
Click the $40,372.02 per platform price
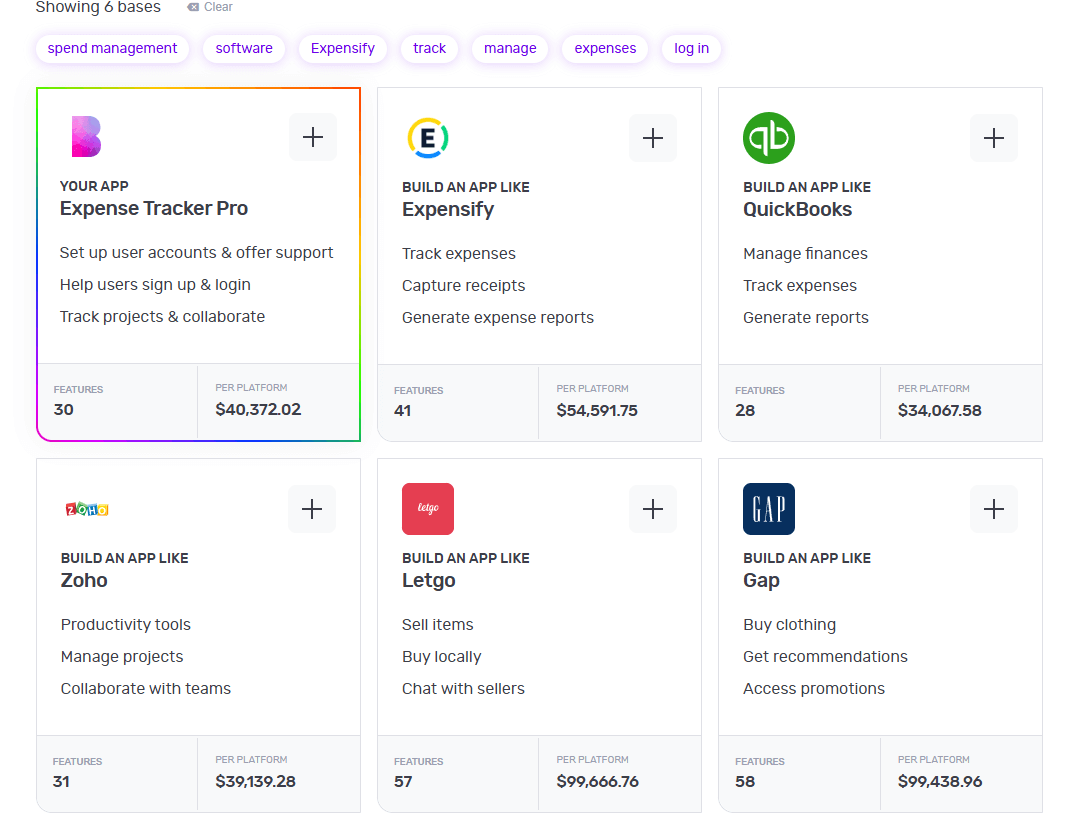pos(258,409)
